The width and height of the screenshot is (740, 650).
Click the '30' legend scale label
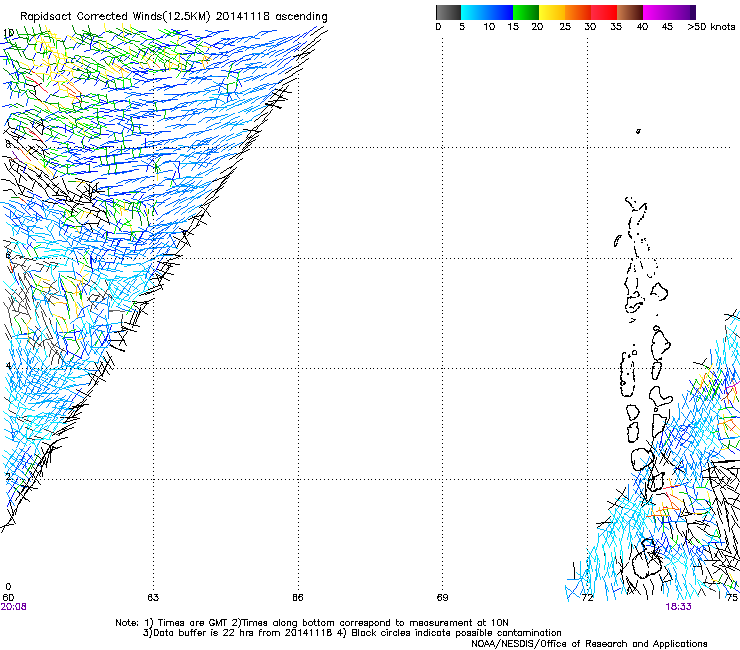590,27
